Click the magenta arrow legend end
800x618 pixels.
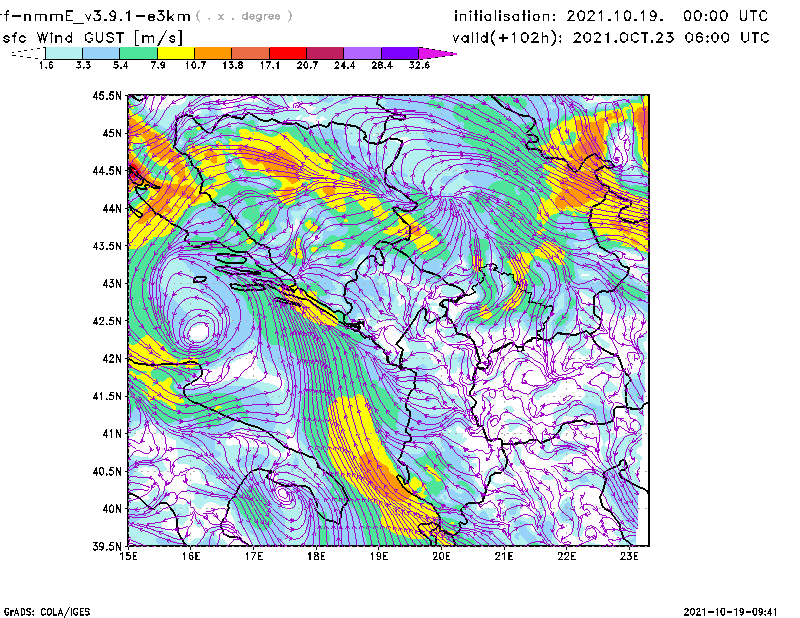437,53
